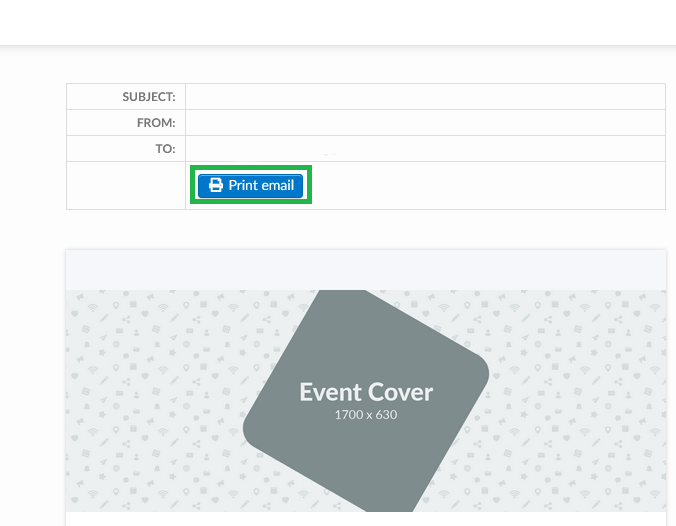Screen dimensions: 676x526
Task: Click the empty subject value cell
Action: (426, 97)
